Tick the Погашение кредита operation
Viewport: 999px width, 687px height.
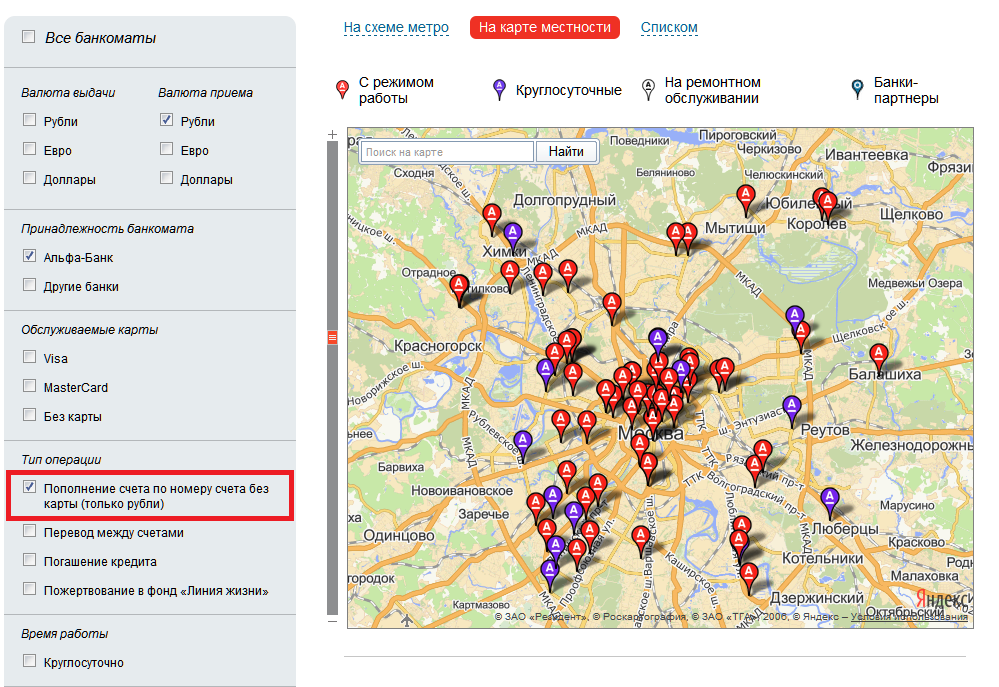tap(29, 561)
